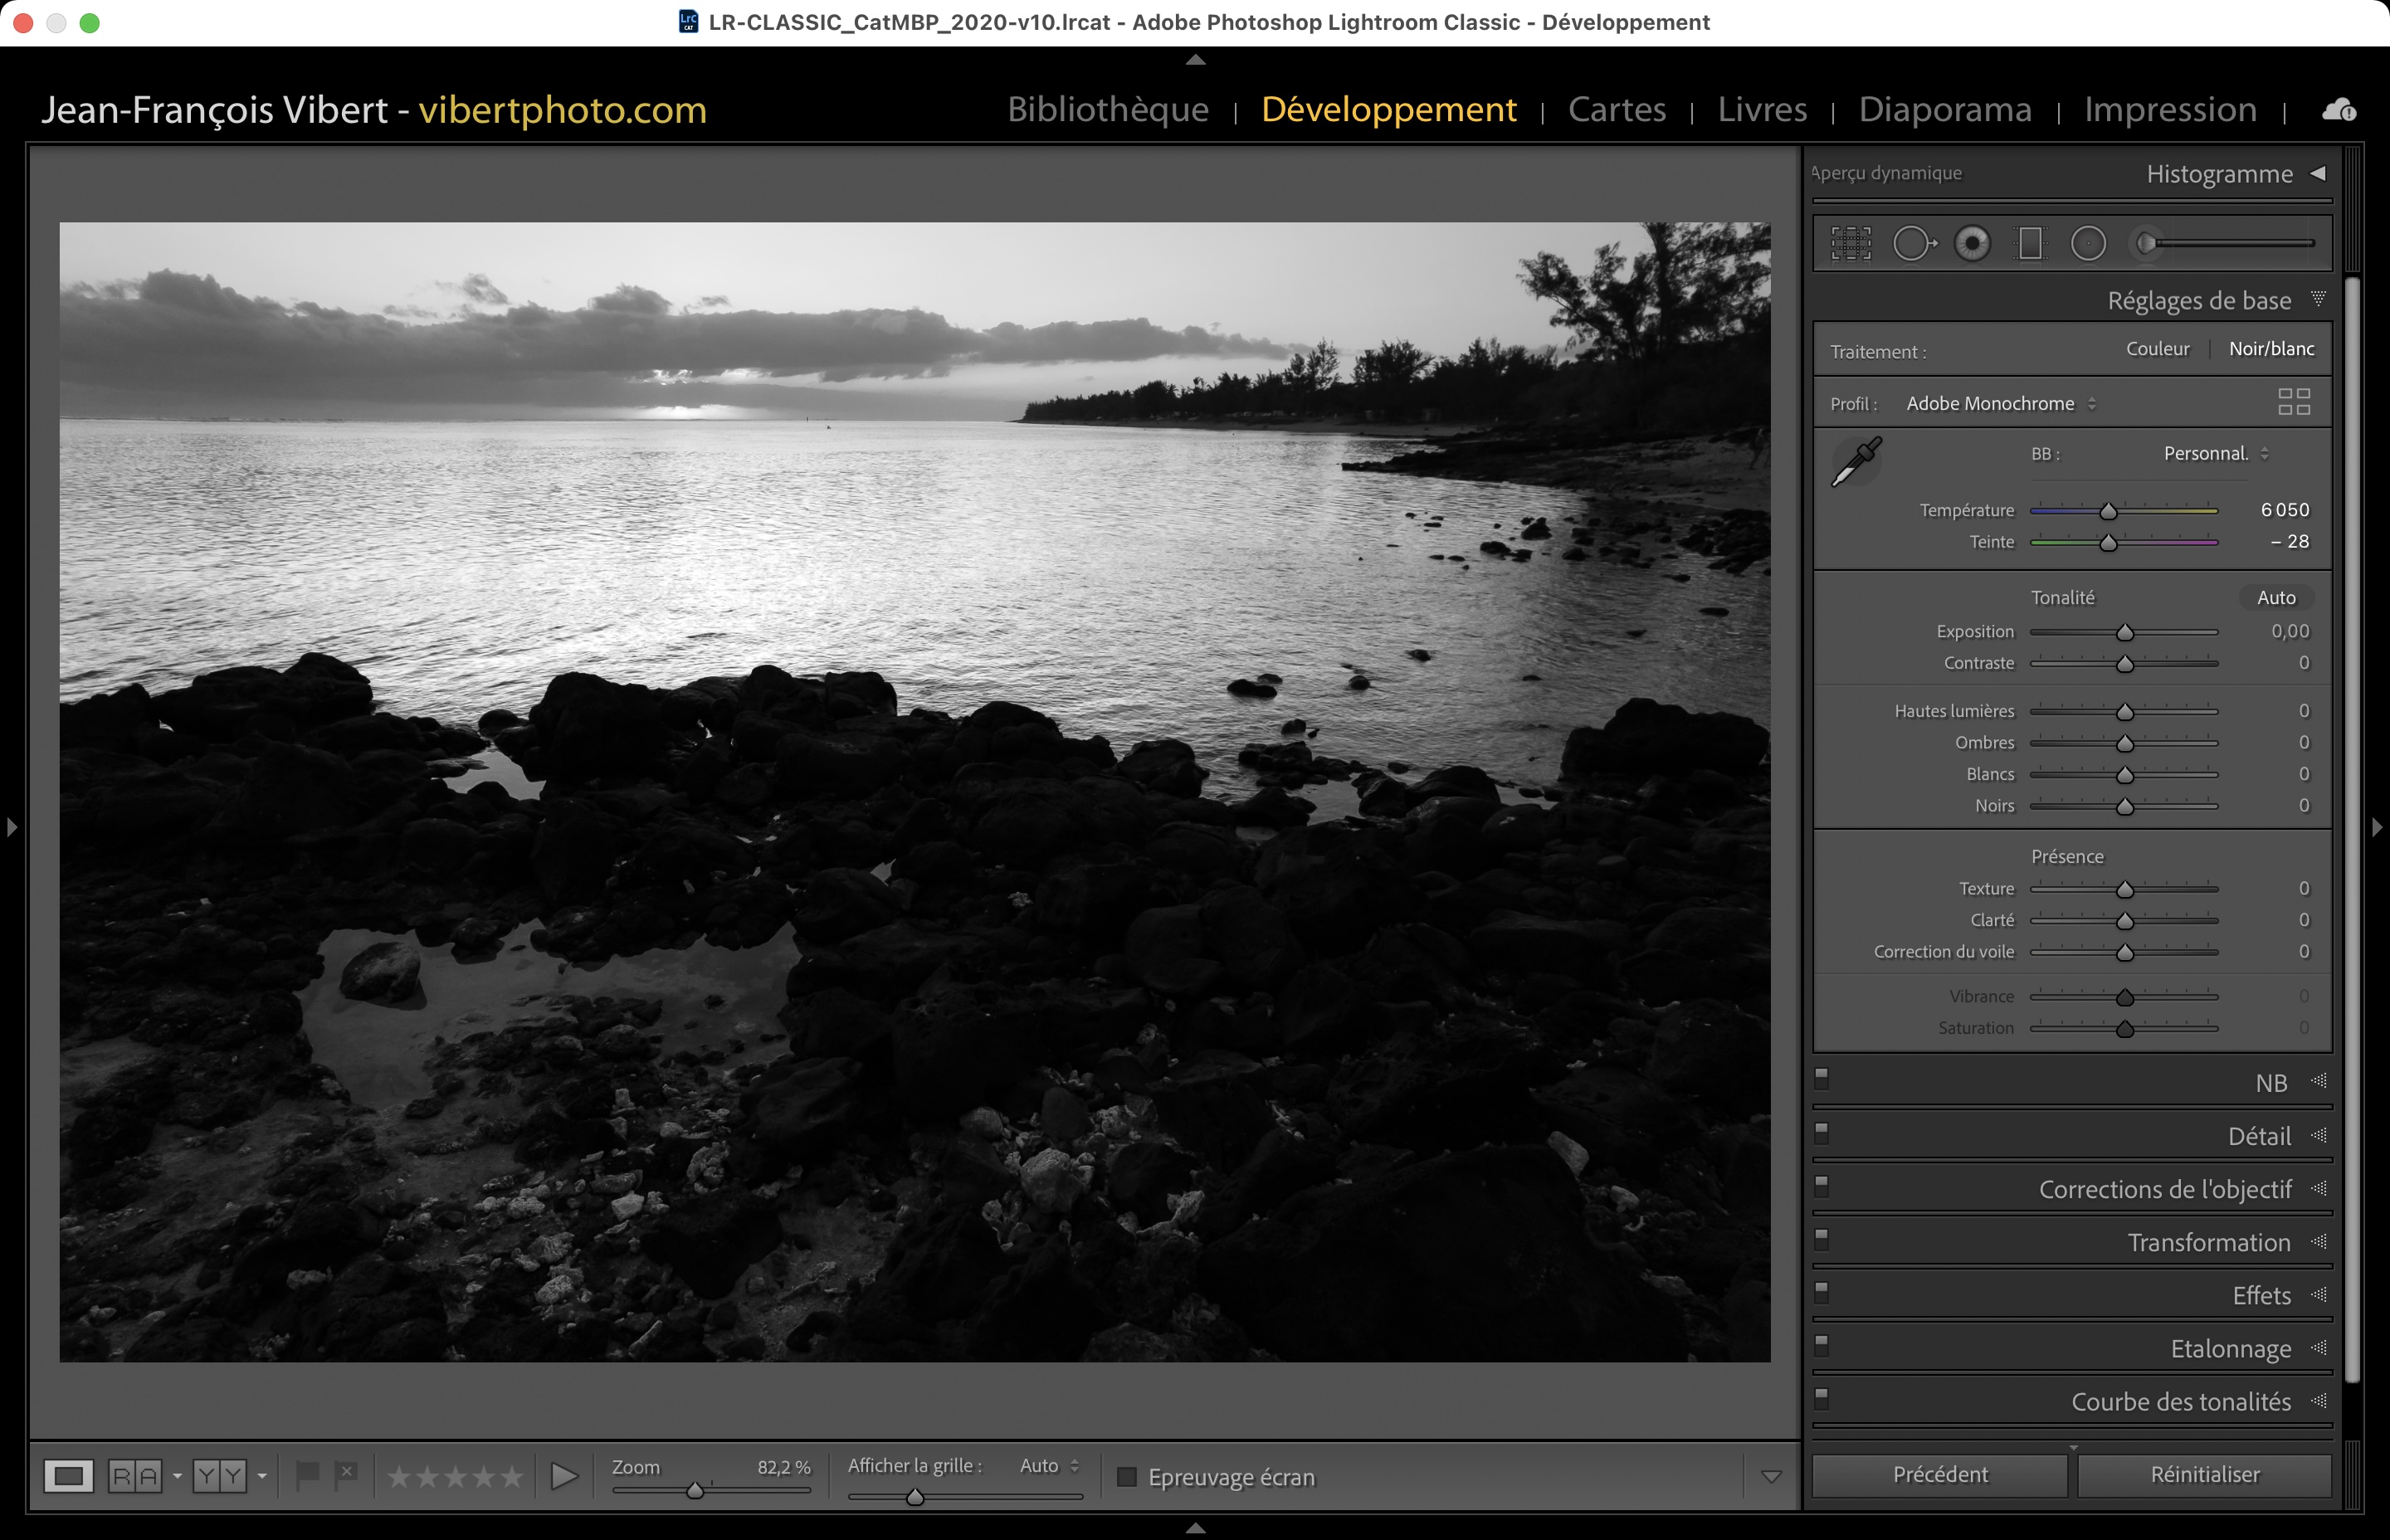2390x1540 pixels.
Task: Click the cloud sync status icon
Action: pyautogui.click(x=2338, y=110)
